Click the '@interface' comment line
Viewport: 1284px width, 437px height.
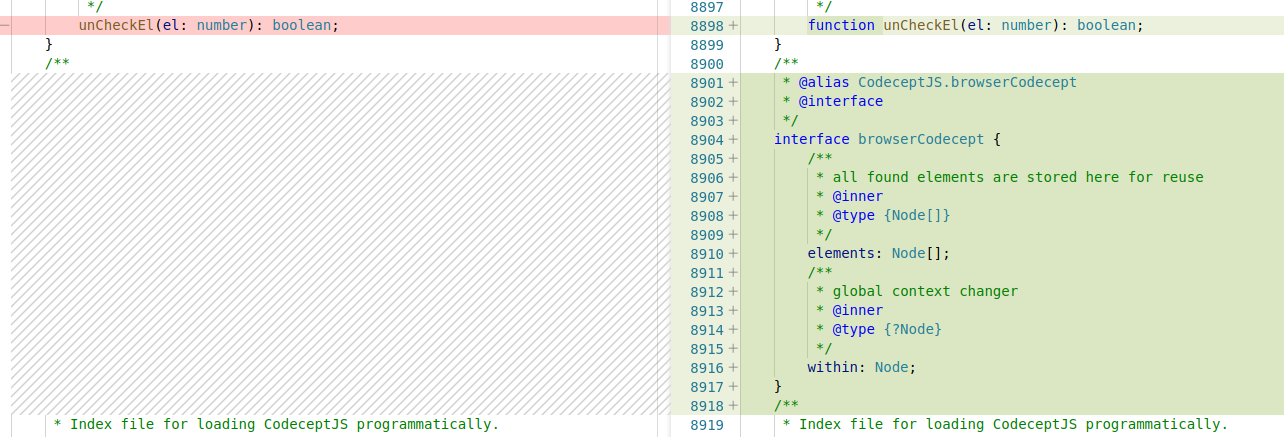tap(833, 101)
